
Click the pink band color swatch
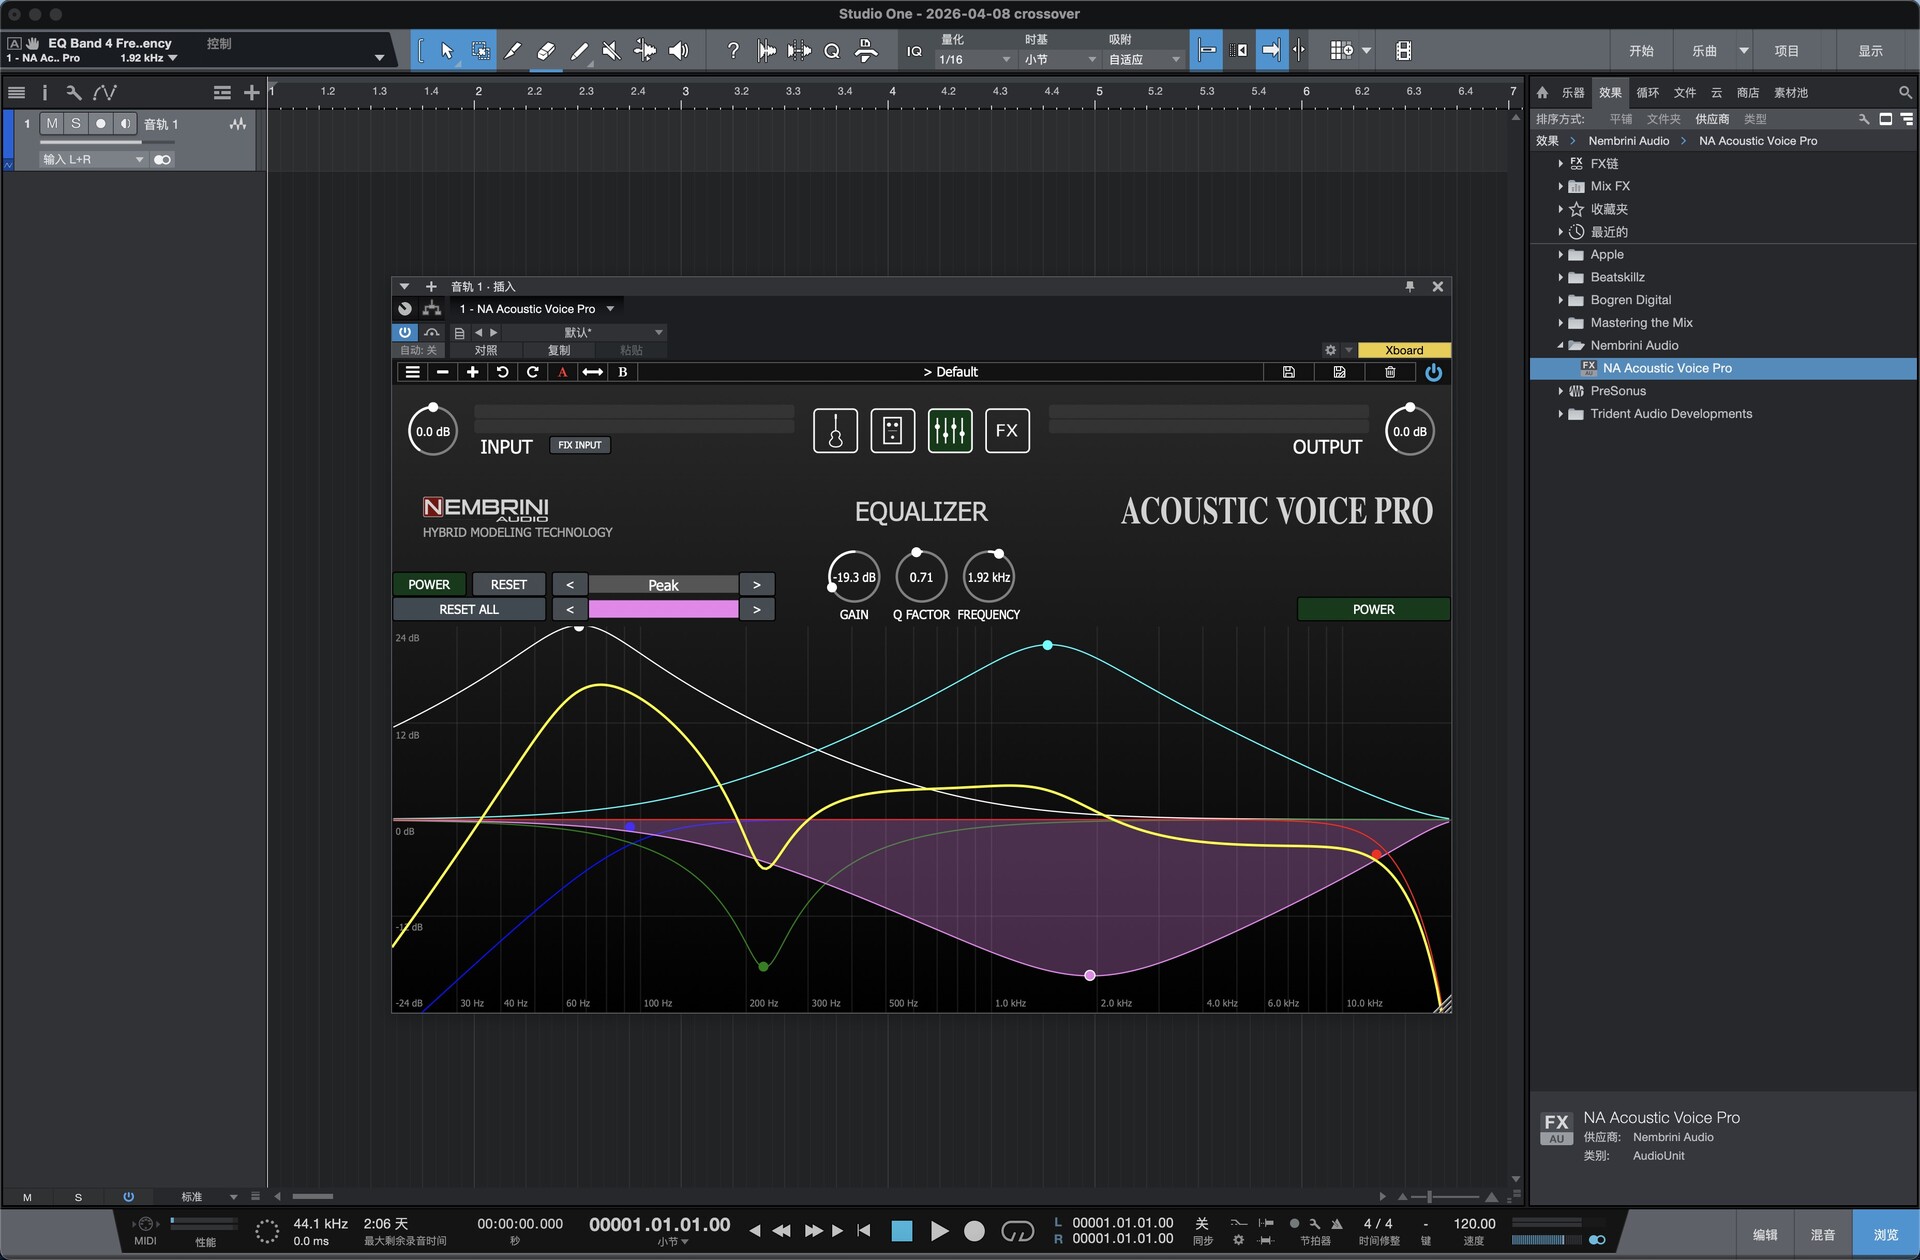tap(663, 610)
